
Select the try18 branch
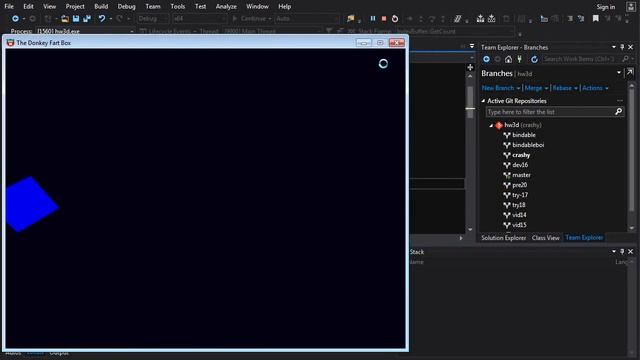point(519,205)
